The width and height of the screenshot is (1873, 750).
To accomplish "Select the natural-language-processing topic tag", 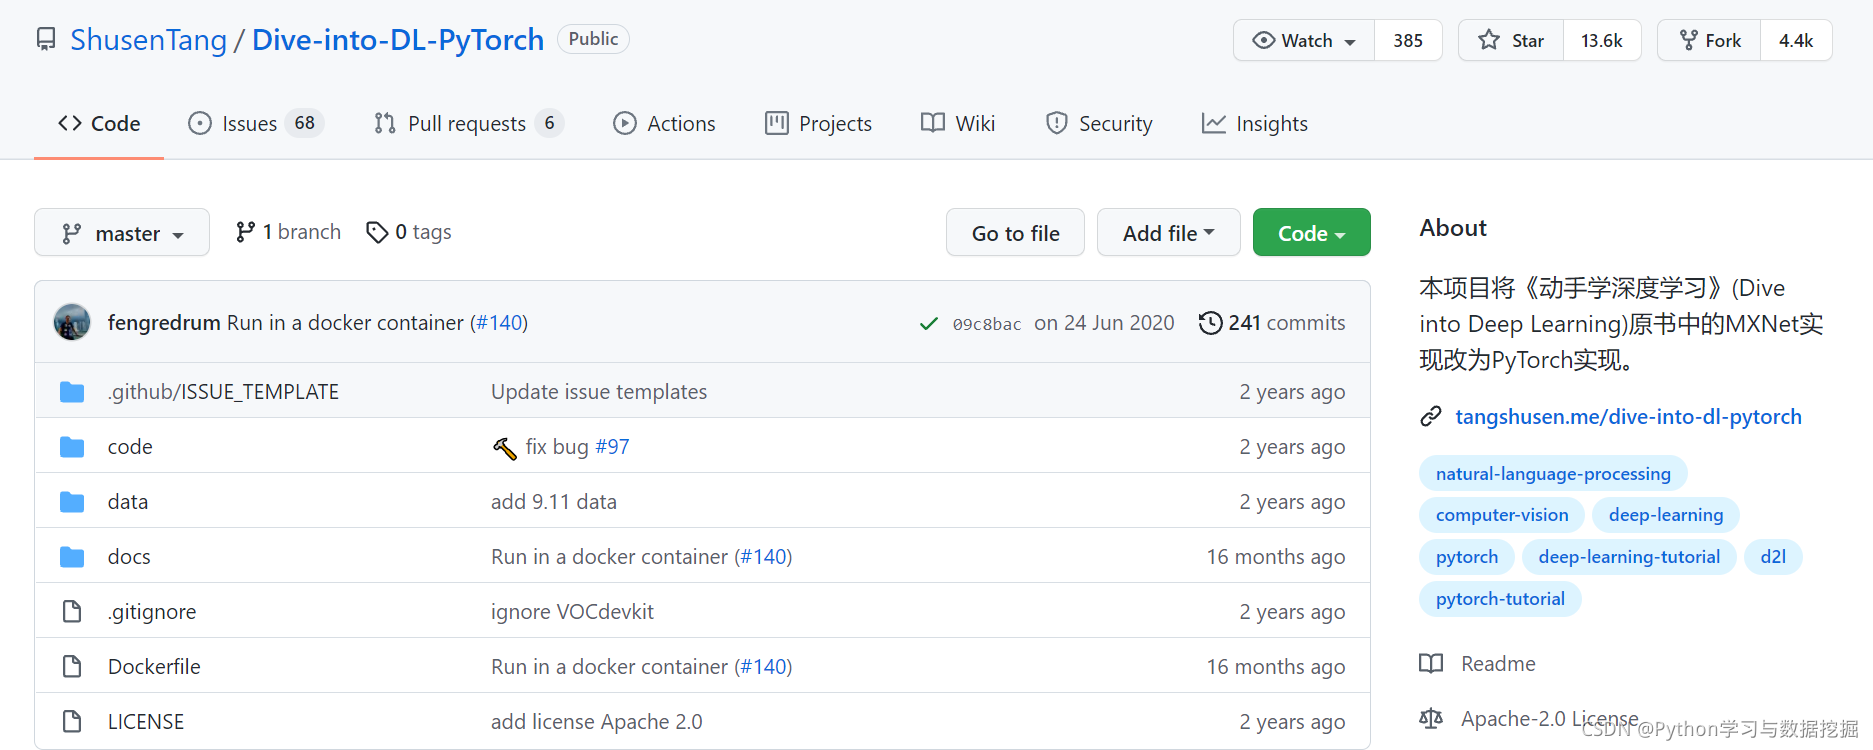I will point(1553,473).
